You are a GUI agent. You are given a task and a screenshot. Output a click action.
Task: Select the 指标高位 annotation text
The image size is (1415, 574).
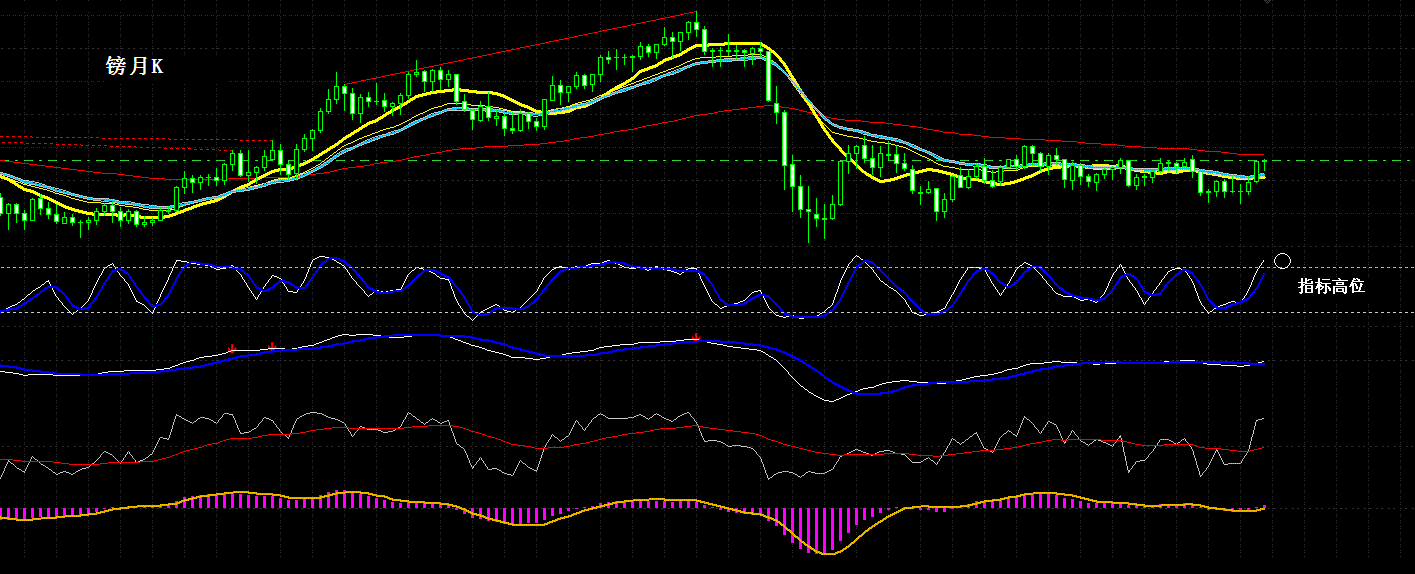click(x=1331, y=286)
